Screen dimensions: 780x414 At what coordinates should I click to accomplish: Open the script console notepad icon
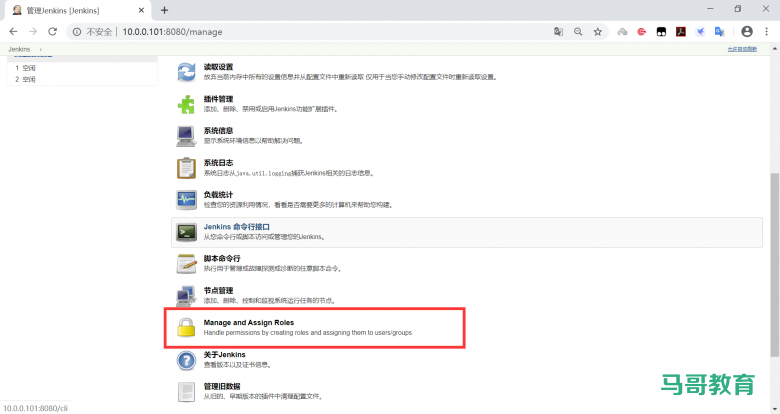click(x=187, y=264)
